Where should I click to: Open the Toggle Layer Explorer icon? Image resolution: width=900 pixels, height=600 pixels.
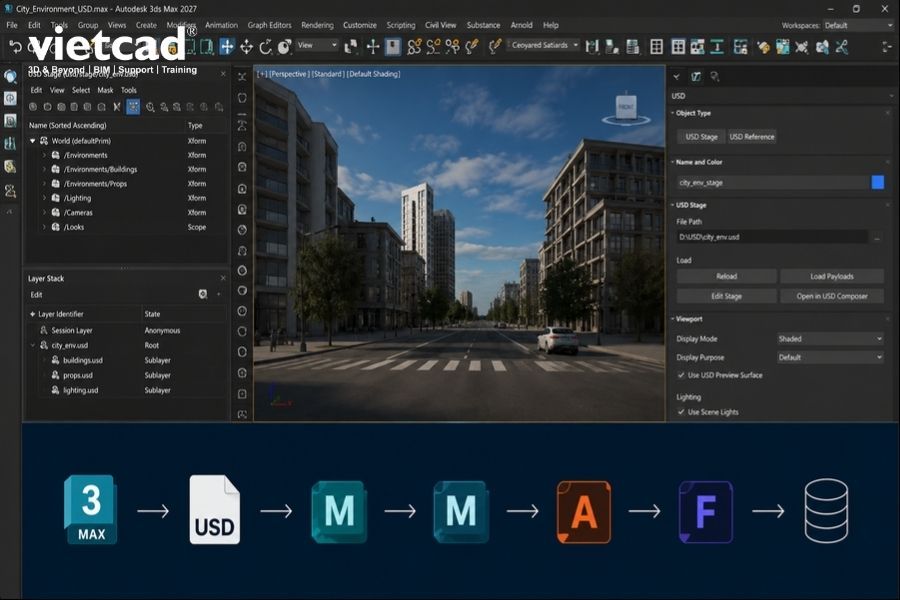click(x=633, y=47)
